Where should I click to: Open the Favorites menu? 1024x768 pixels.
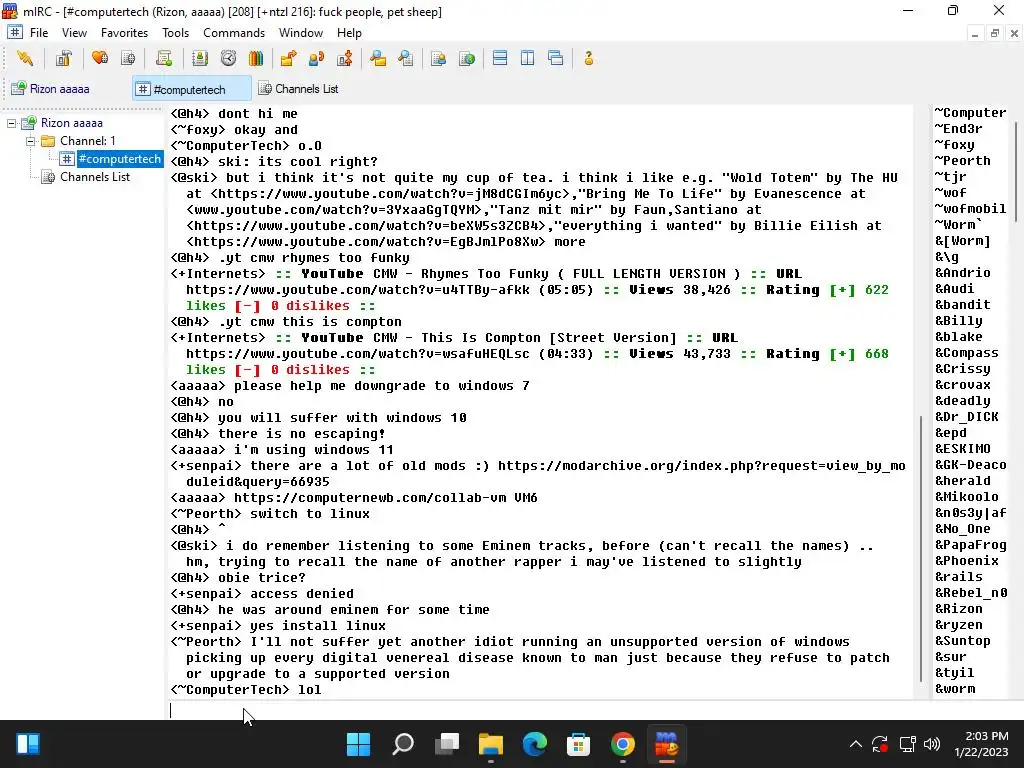point(124,33)
